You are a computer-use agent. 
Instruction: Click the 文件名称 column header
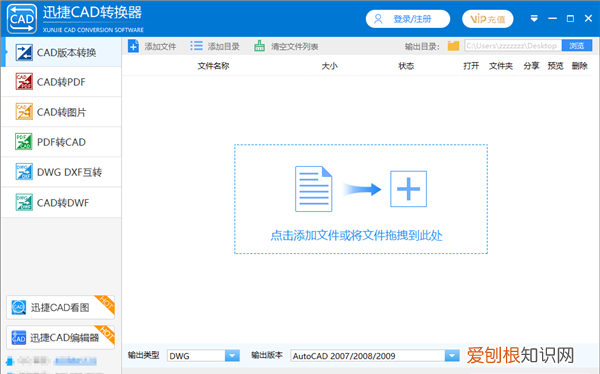(x=214, y=66)
